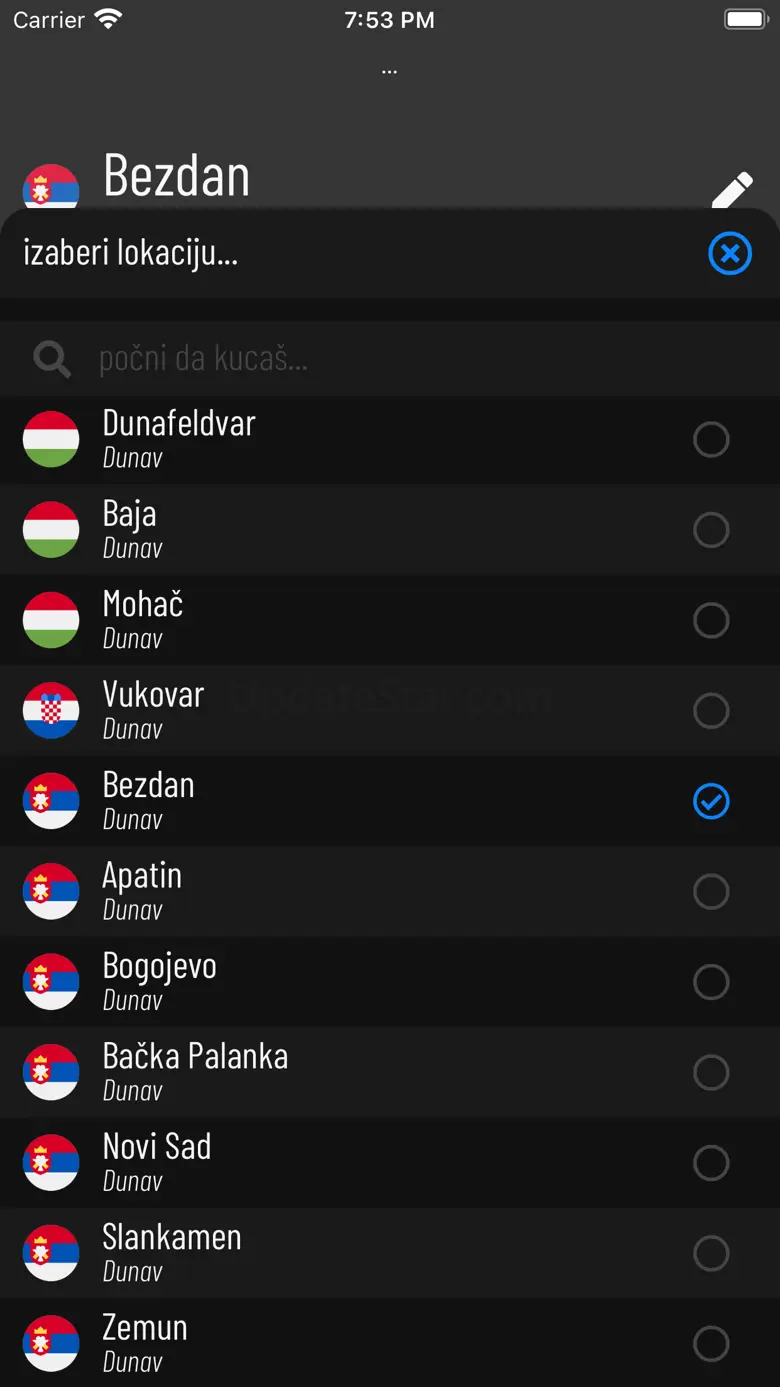This screenshot has height=1387, width=780.
Task: Tap the flag icon beside Mohač
Action: point(51,620)
